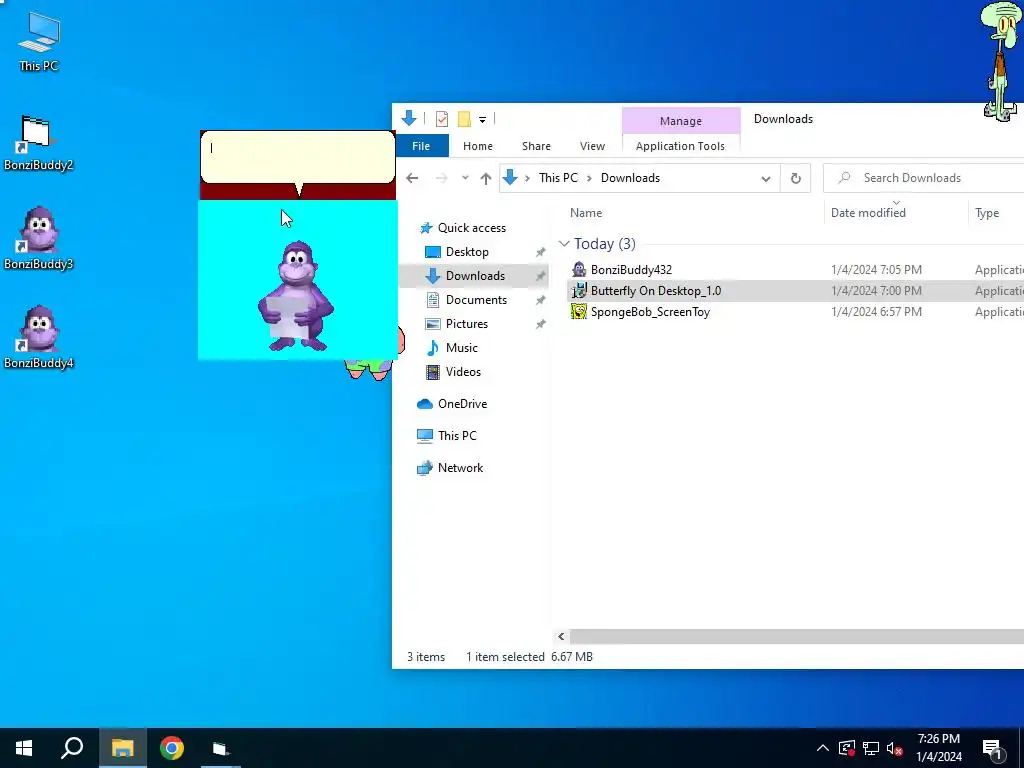
Task: Select Quick access in navigation pane
Action: pyautogui.click(x=472, y=228)
